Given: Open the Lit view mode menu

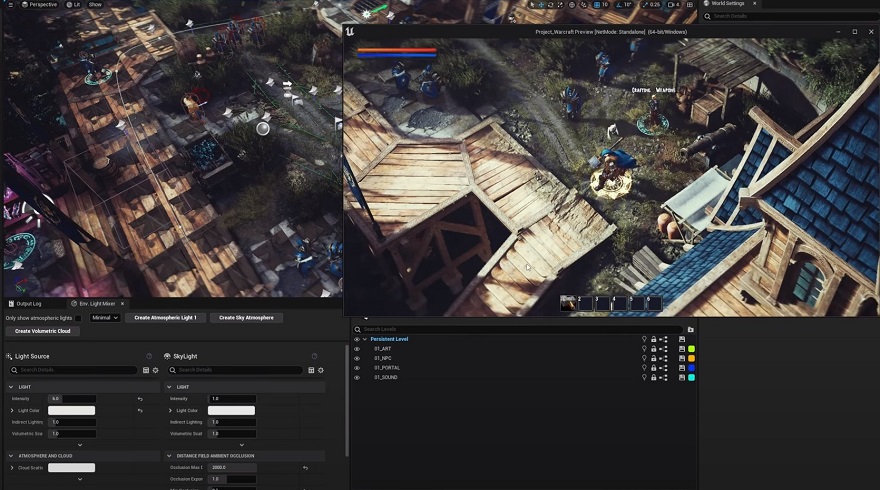Looking at the screenshot, I should 74,4.
